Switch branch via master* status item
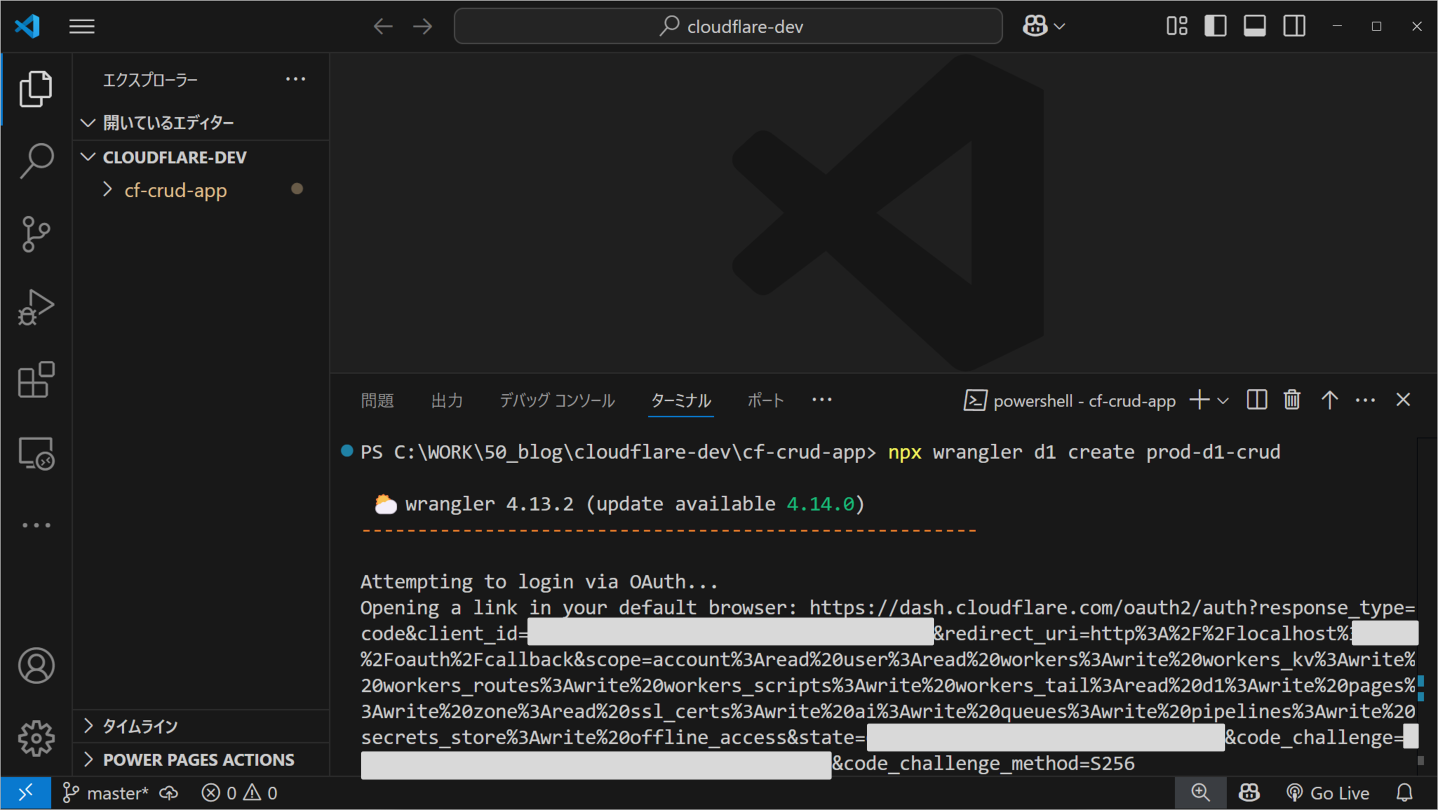Viewport: 1438px width, 810px height. point(105,793)
